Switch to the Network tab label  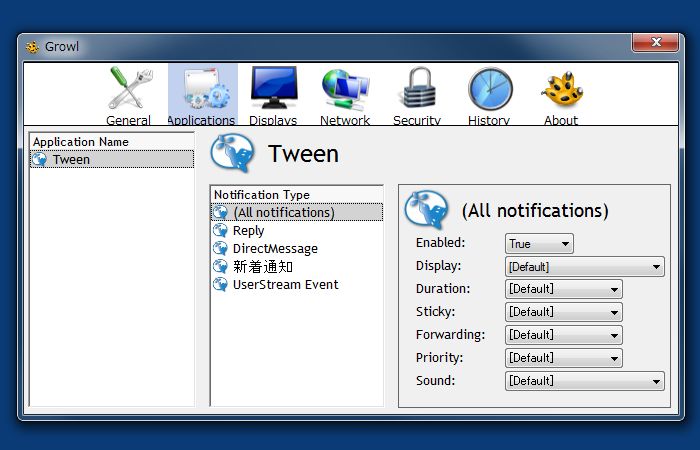coord(345,120)
